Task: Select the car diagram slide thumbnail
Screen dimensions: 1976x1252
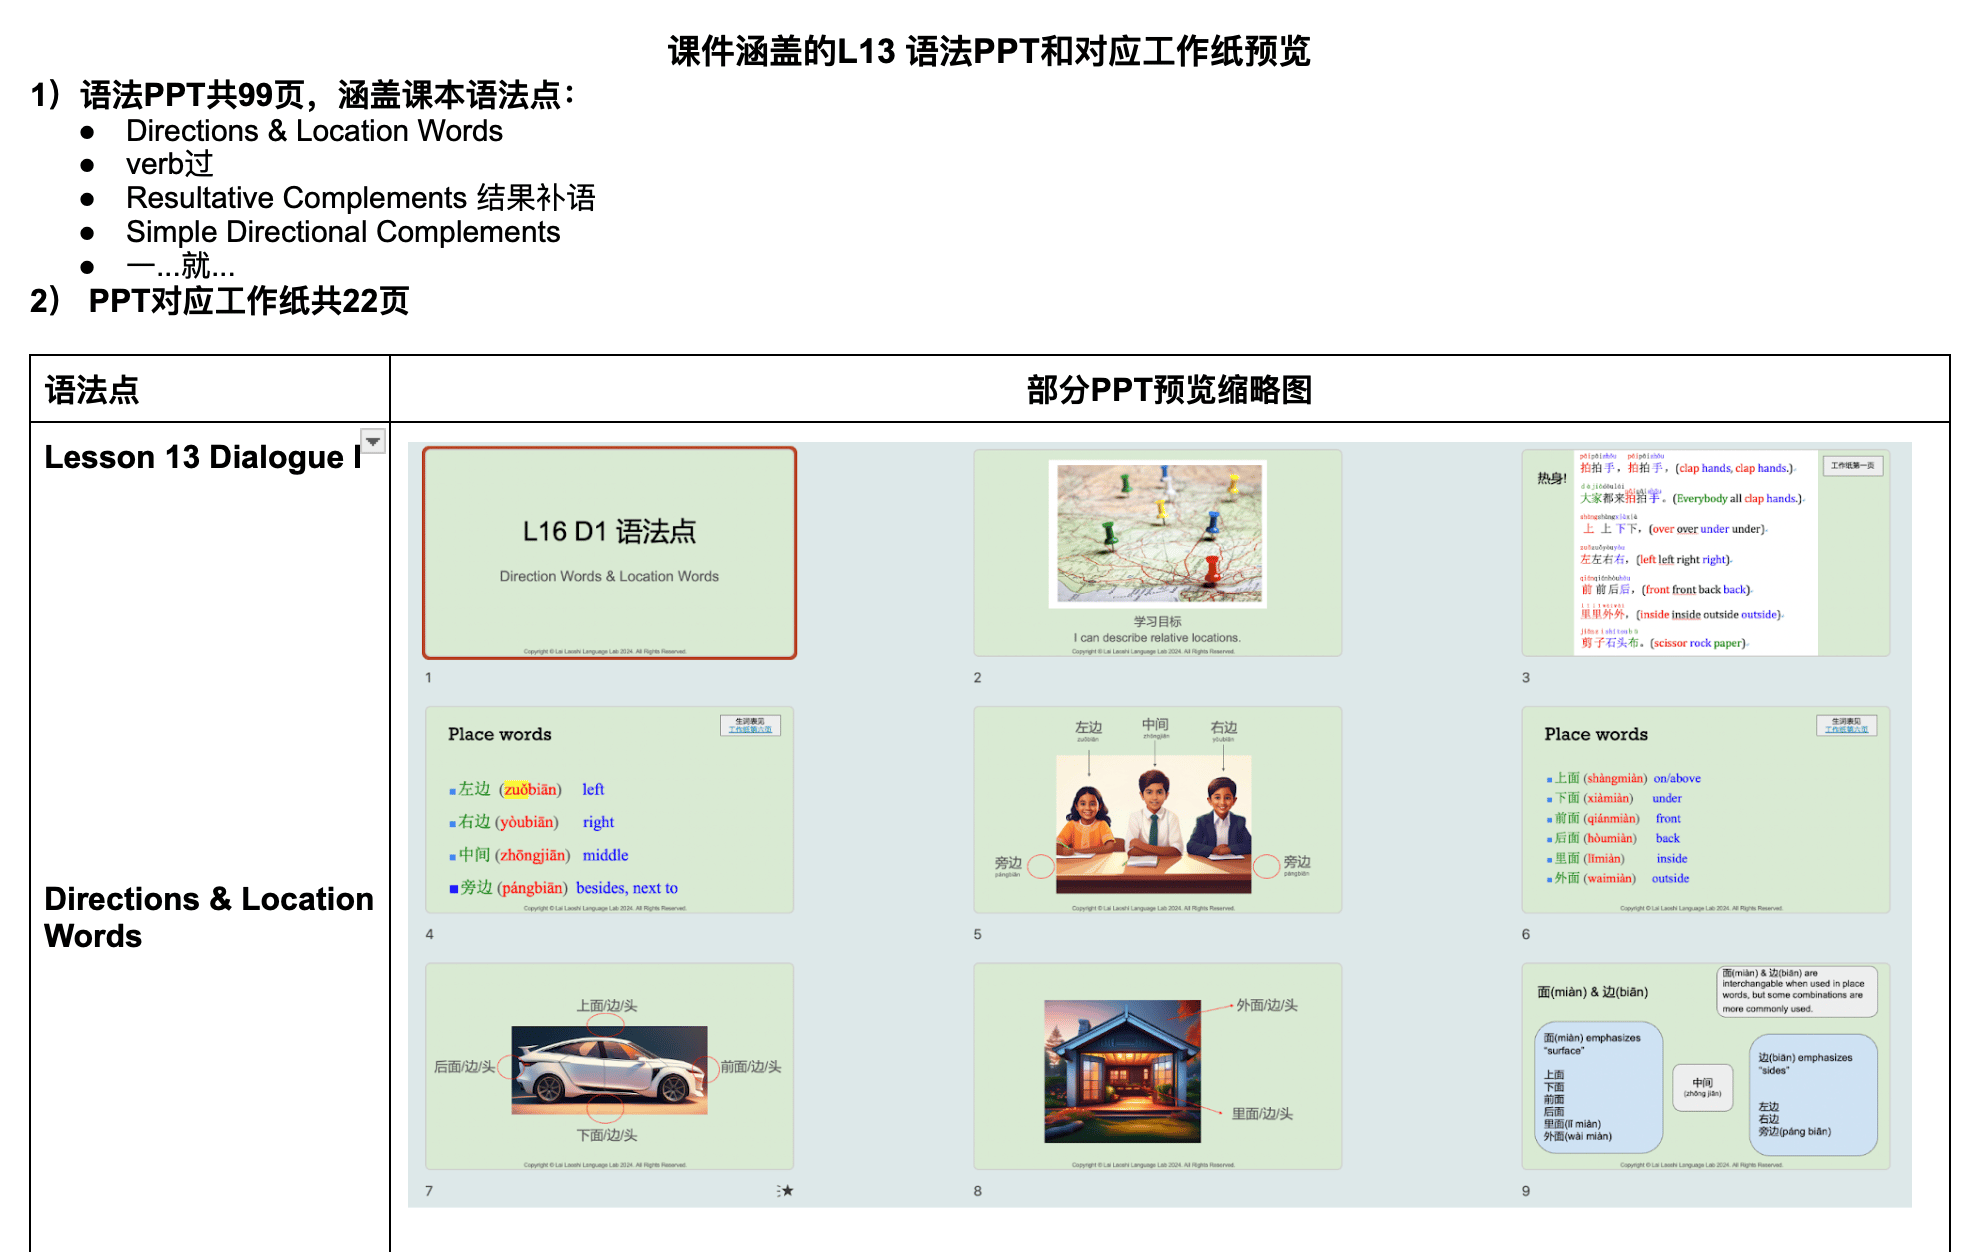Action: tap(609, 1067)
